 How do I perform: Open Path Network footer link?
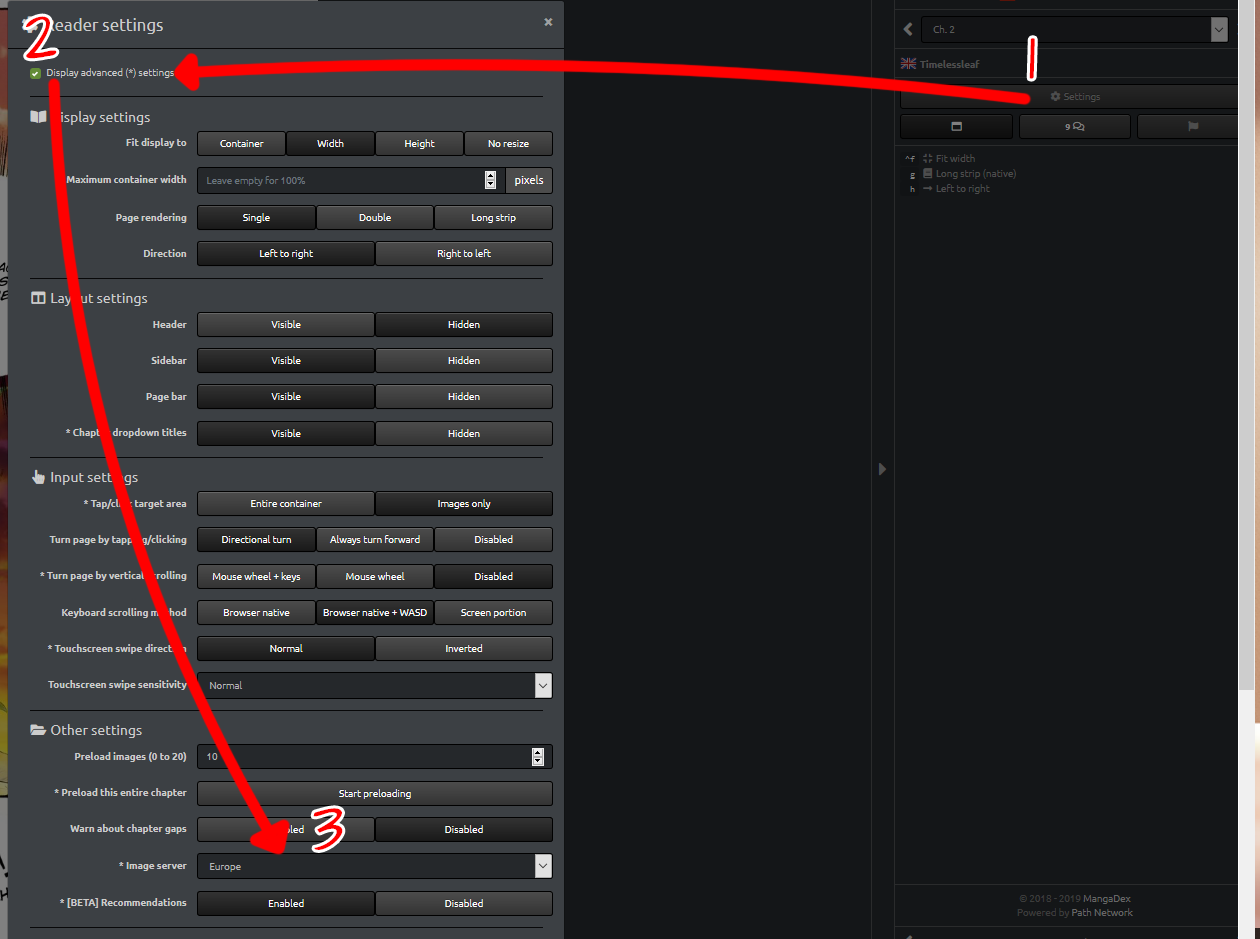click(1102, 912)
